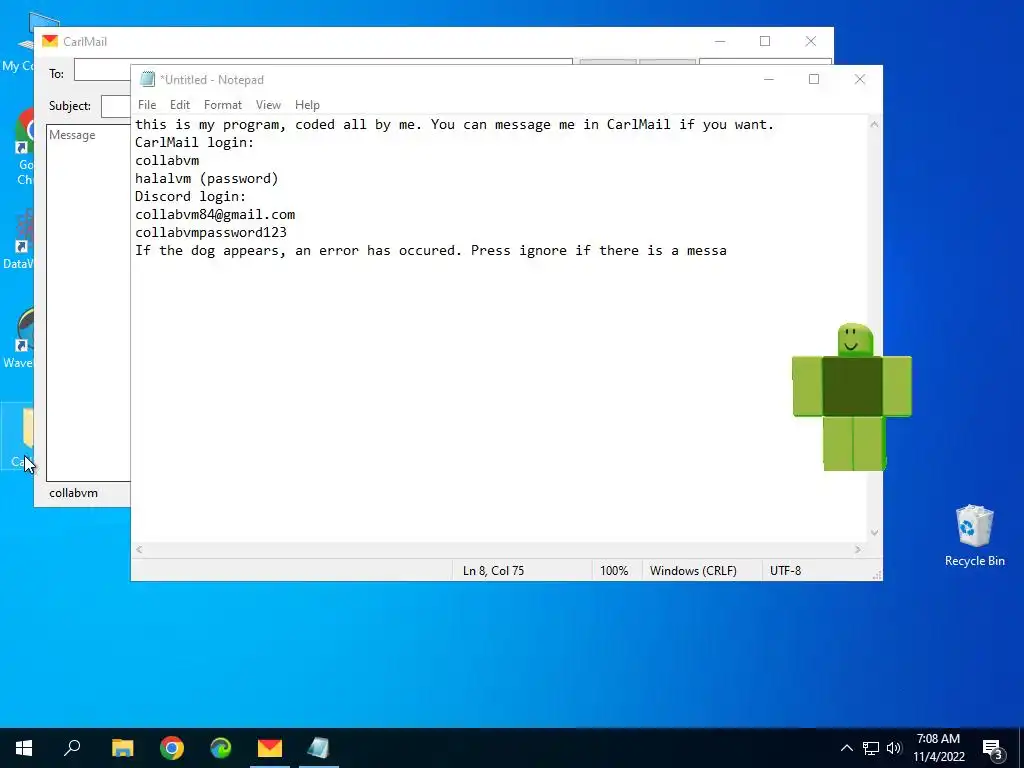Click the Notepad vertical scrollbar down arrow
The image size is (1024, 768).
click(874, 533)
